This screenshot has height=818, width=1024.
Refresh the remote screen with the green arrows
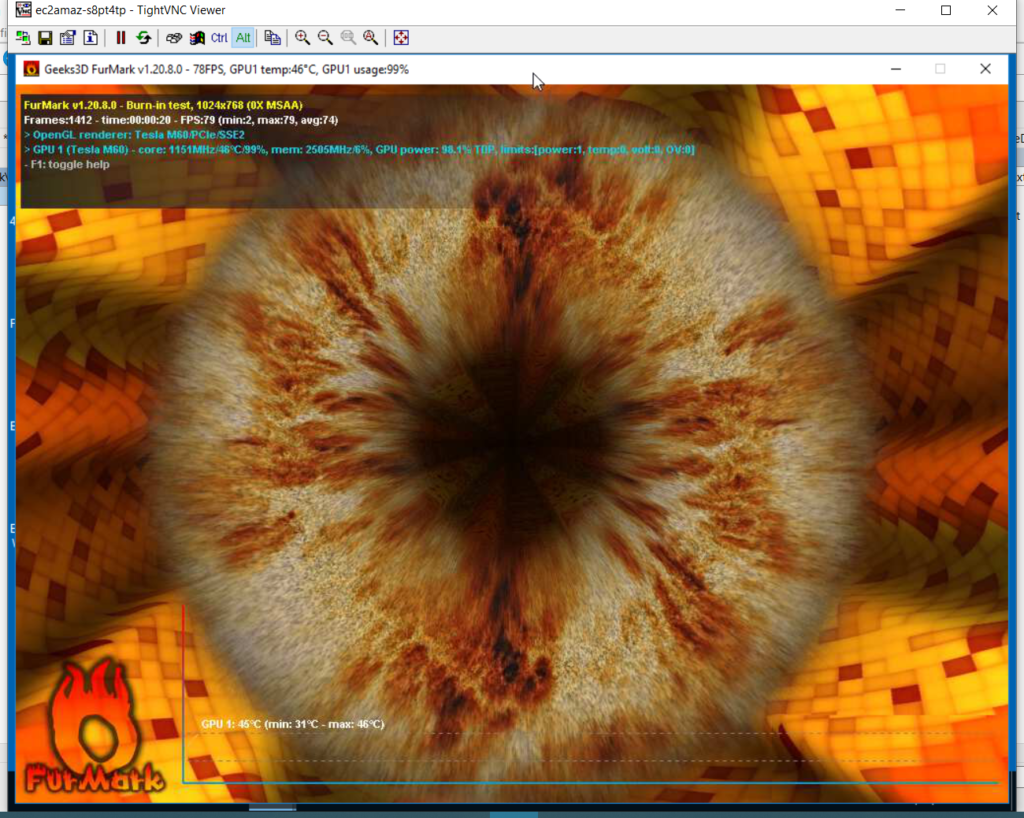144,38
